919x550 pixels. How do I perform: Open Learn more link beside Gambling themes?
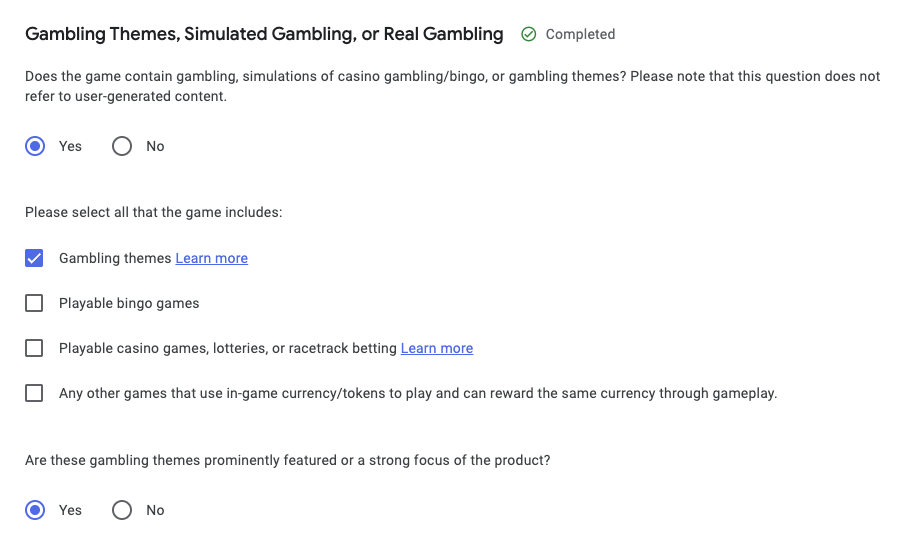click(211, 258)
